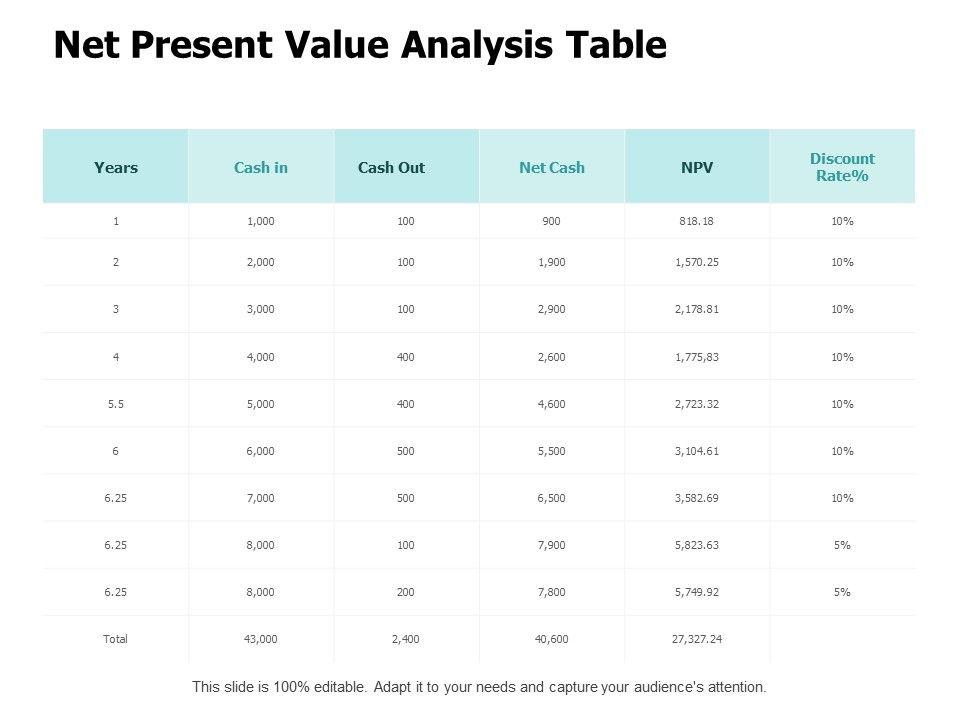
Task: Select the 5.5 years cell
Action: pos(116,404)
